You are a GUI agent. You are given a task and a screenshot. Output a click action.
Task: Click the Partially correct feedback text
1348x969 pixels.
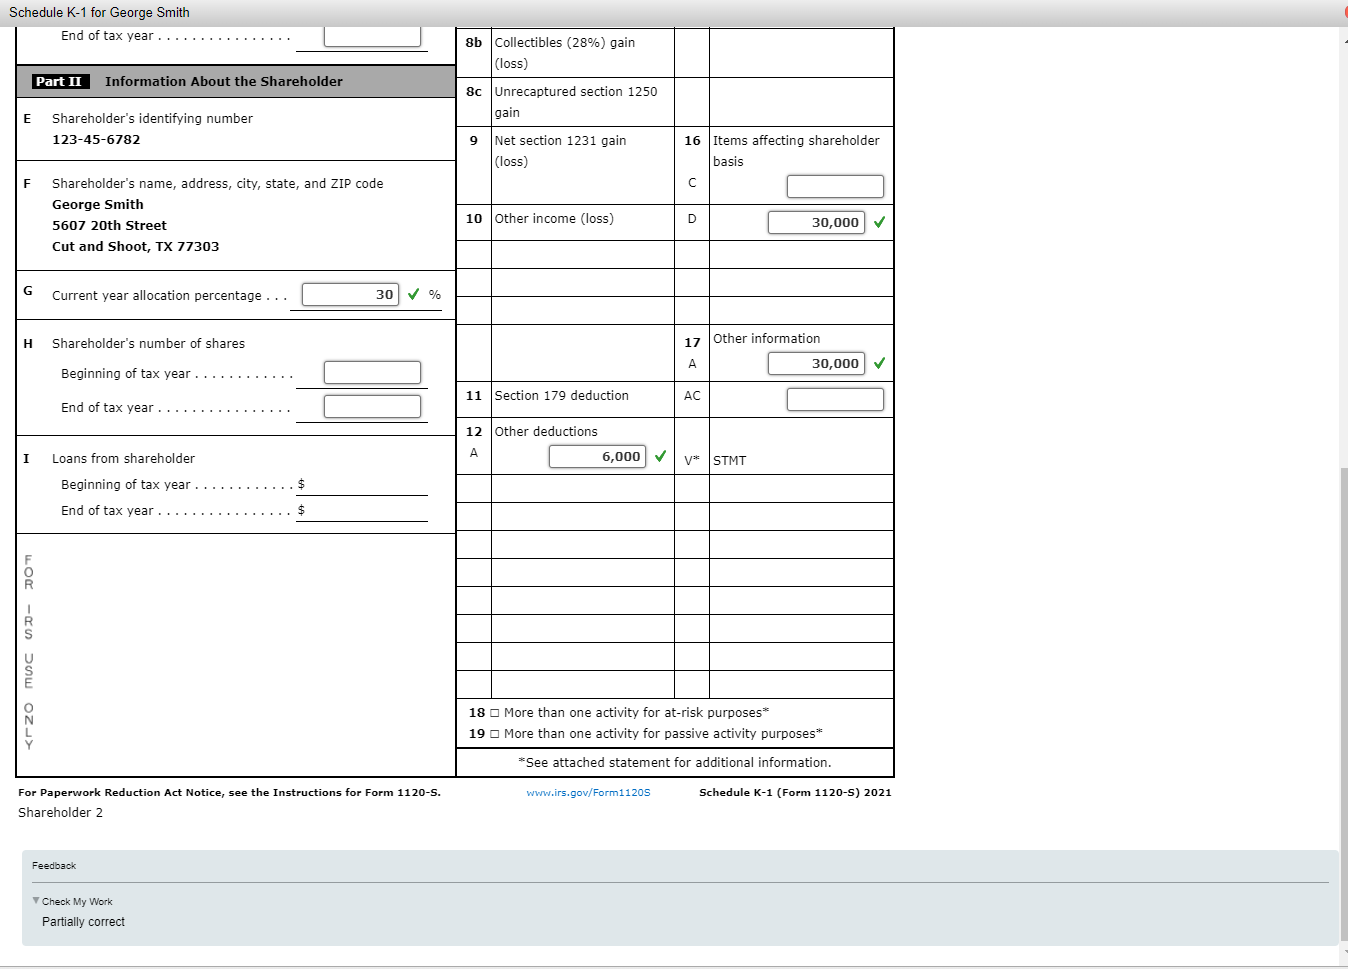pyautogui.click(x=83, y=921)
